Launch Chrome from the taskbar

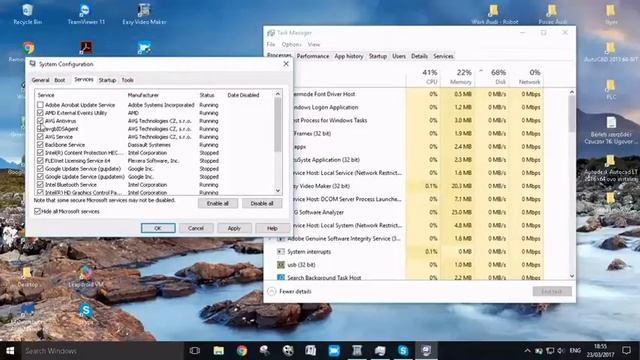click(x=242, y=351)
